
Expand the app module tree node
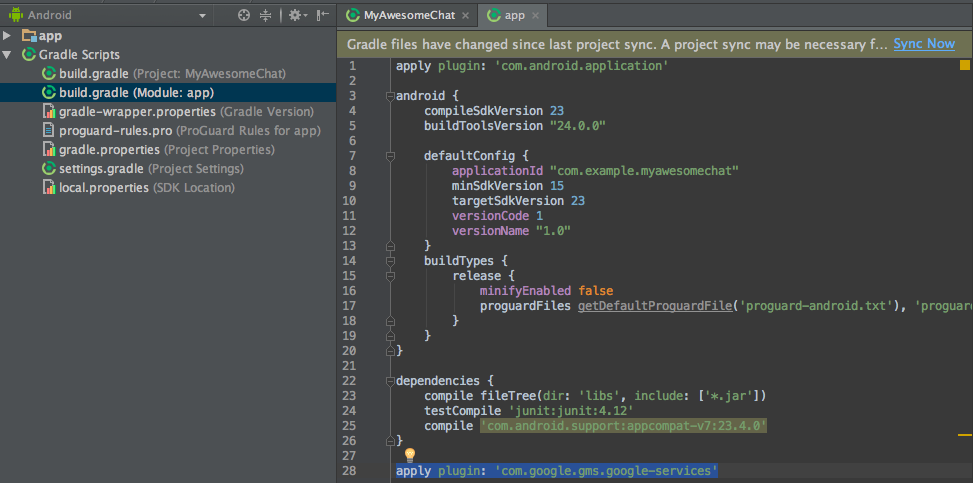tap(7, 35)
